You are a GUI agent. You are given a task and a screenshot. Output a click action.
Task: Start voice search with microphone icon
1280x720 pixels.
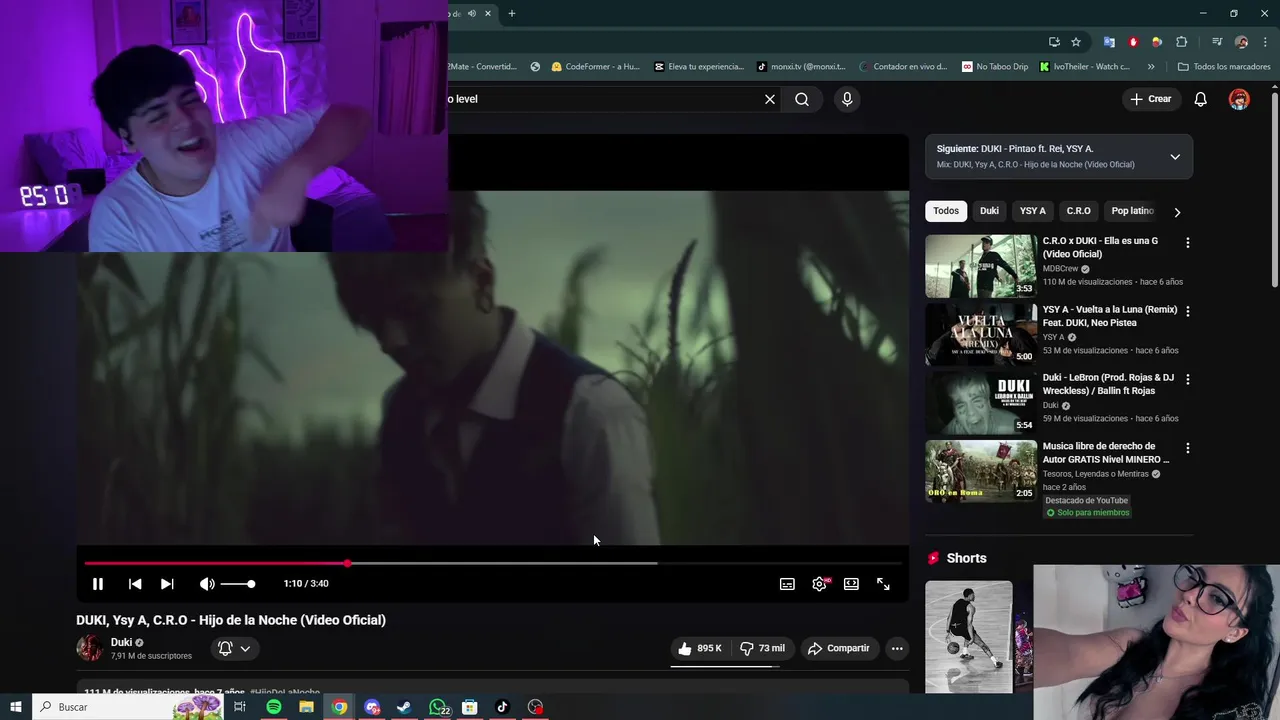tap(847, 99)
